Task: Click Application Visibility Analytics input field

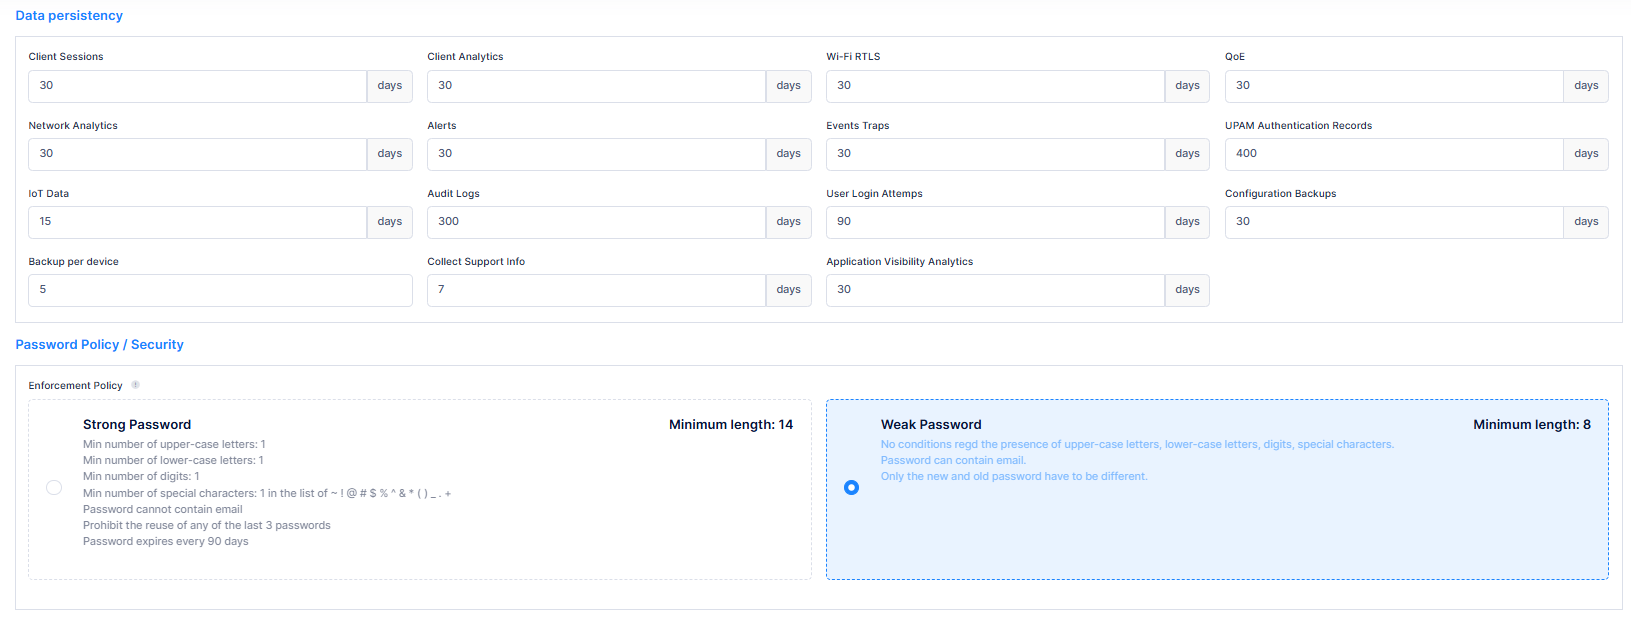Action: tap(995, 290)
